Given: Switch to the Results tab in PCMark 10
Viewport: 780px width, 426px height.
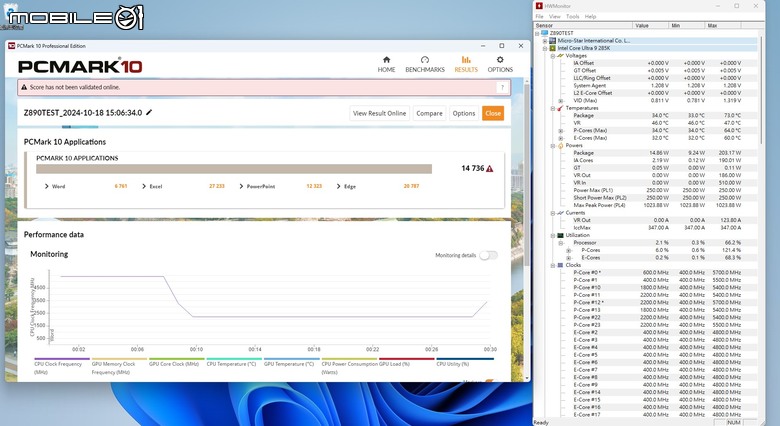Looking at the screenshot, I should coord(466,65).
